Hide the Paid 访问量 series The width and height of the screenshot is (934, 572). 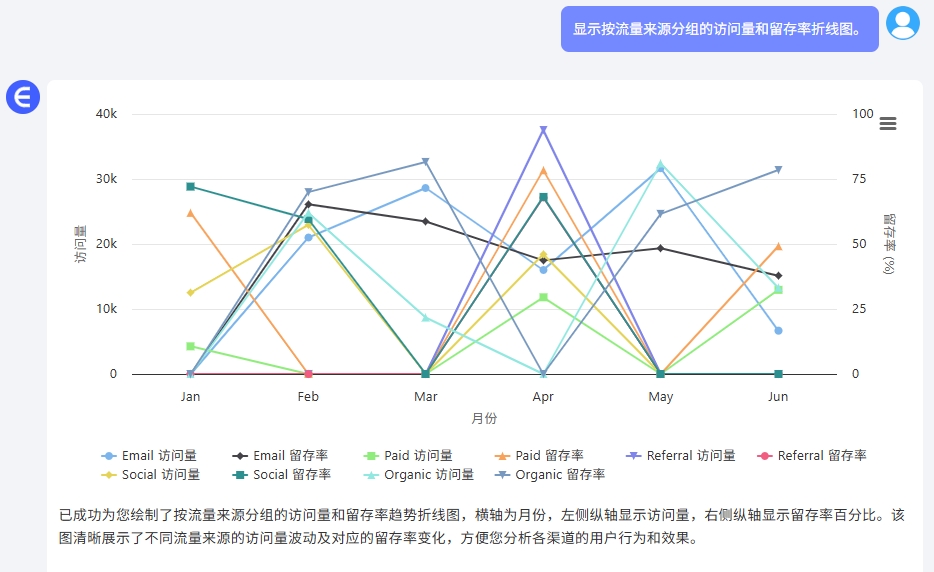click(x=408, y=456)
